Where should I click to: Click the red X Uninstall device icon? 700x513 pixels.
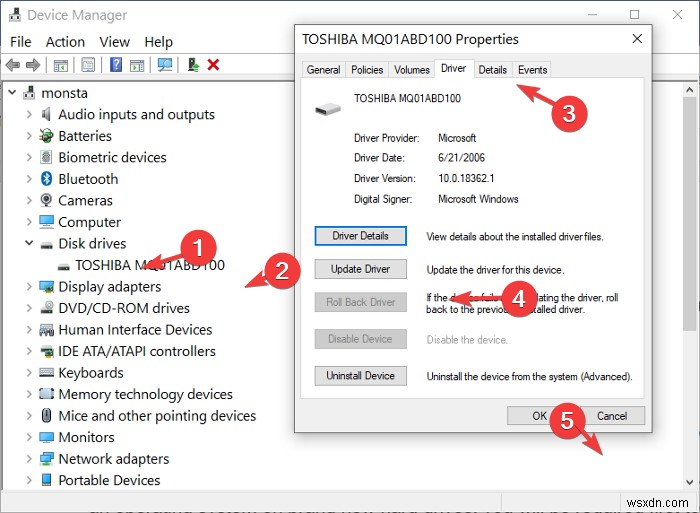pos(213,65)
